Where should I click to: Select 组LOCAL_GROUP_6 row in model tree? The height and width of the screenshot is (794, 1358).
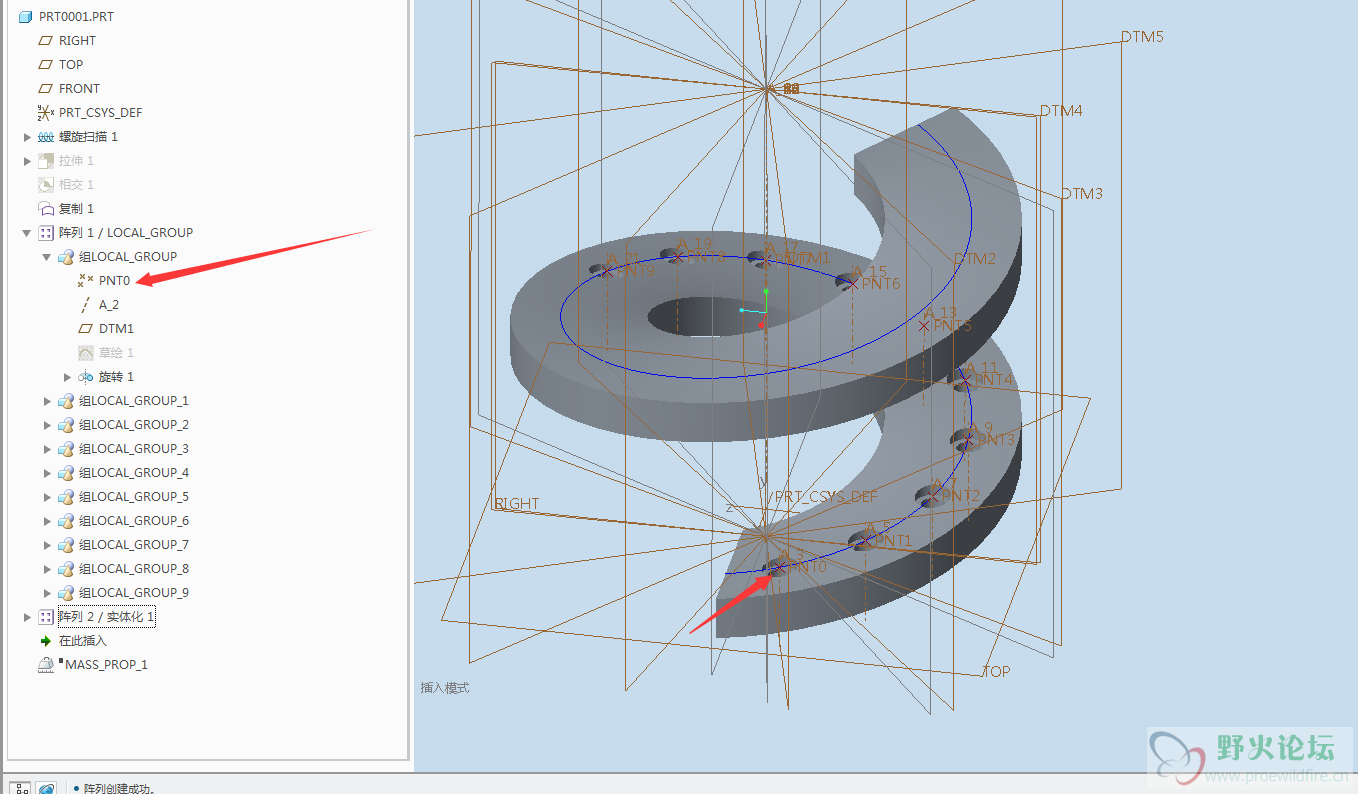123,521
